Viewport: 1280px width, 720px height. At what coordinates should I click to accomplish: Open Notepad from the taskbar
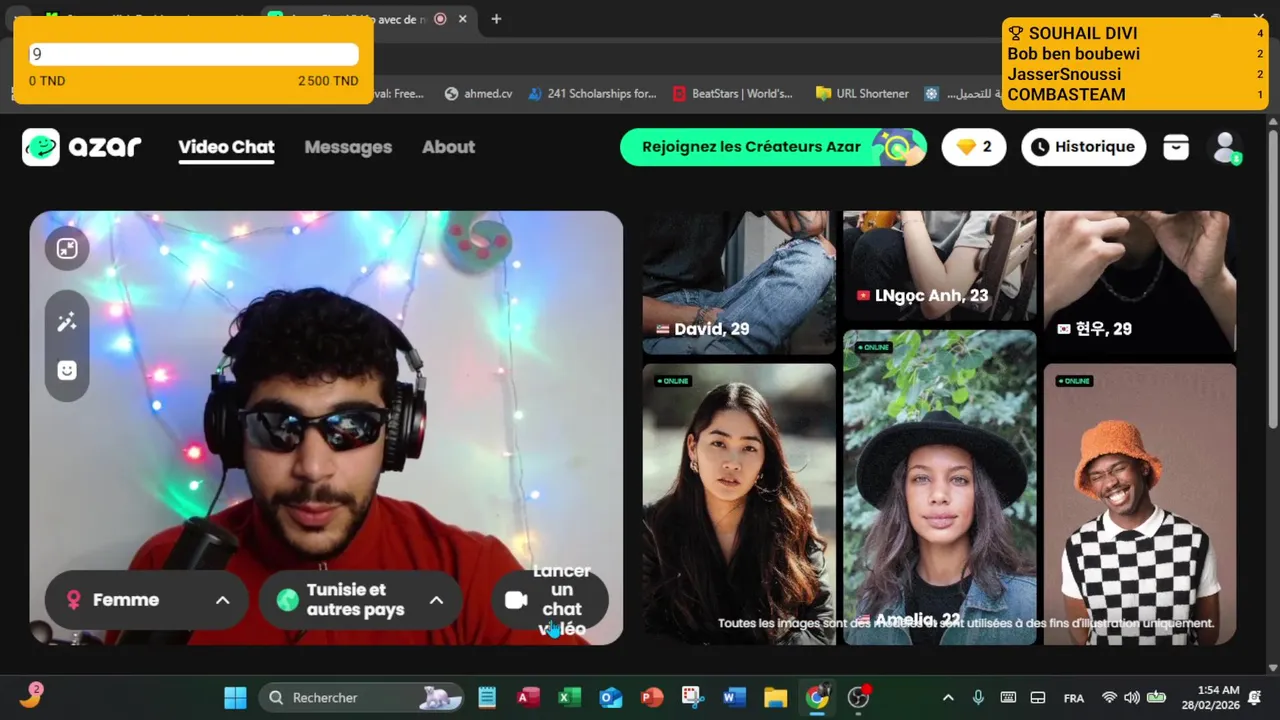(x=487, y=697)
